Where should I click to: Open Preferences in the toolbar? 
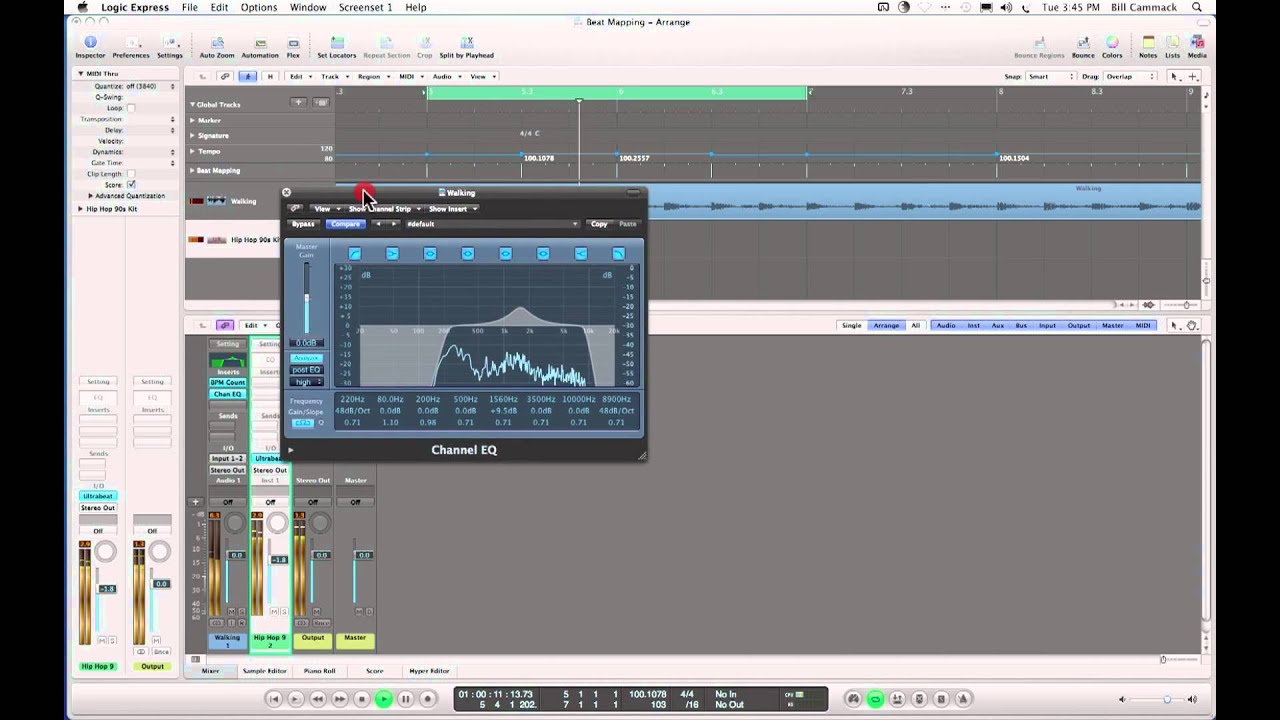click(x=131, y=46)
